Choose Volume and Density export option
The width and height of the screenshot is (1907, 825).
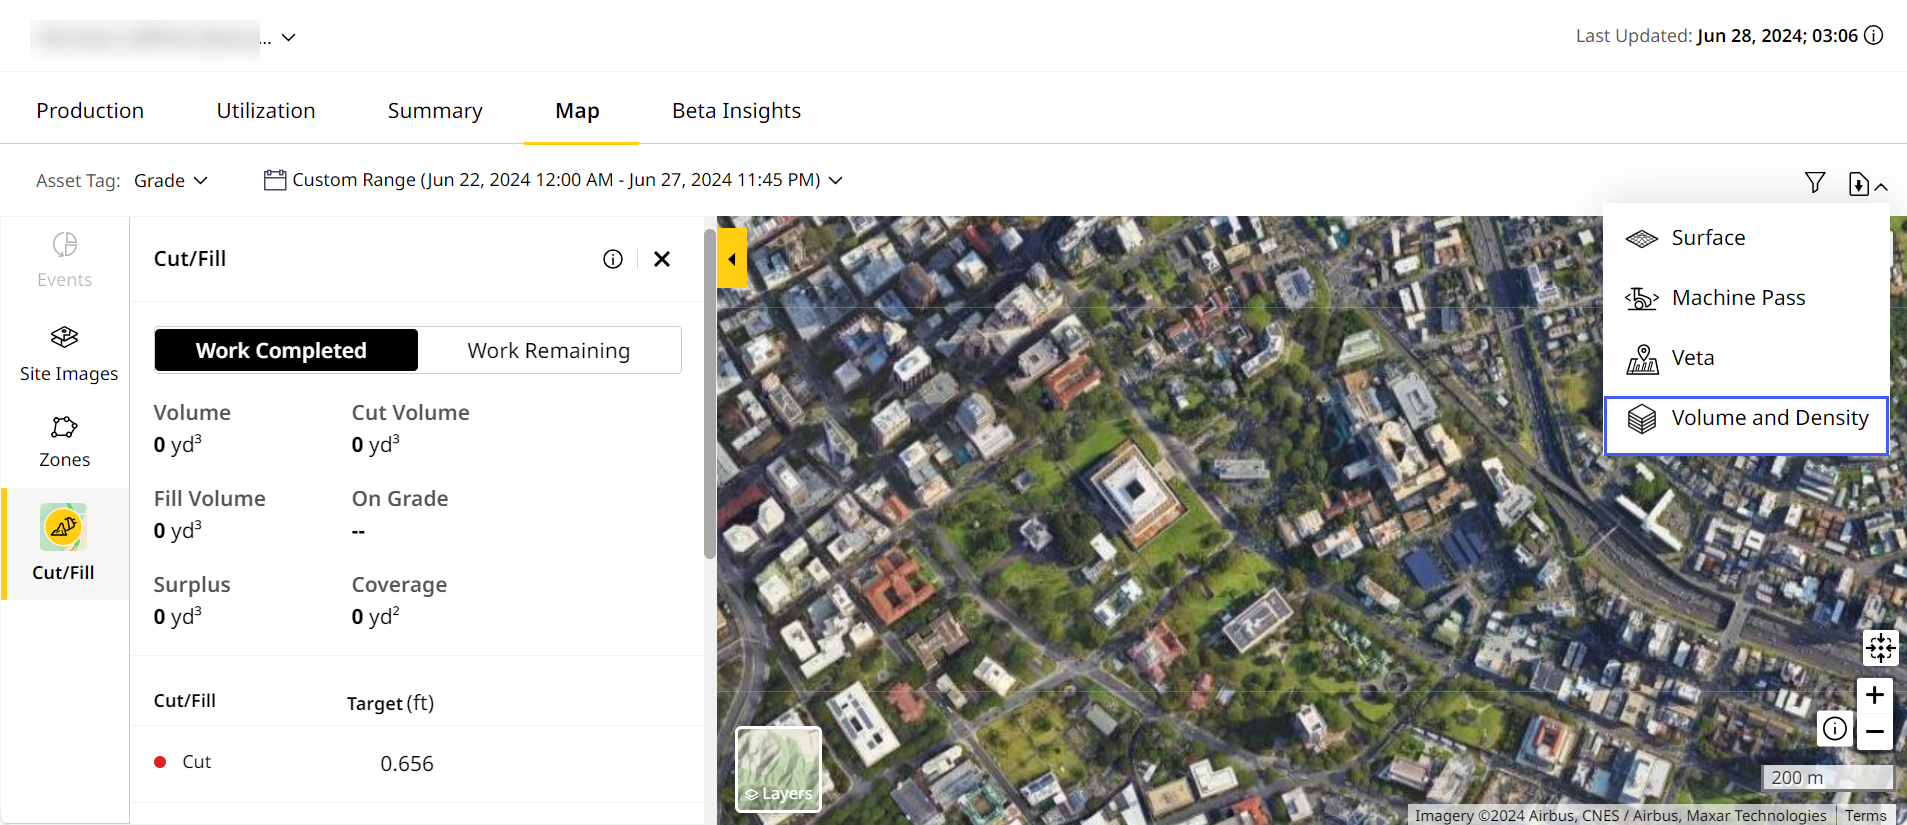tap(1746, 419)
